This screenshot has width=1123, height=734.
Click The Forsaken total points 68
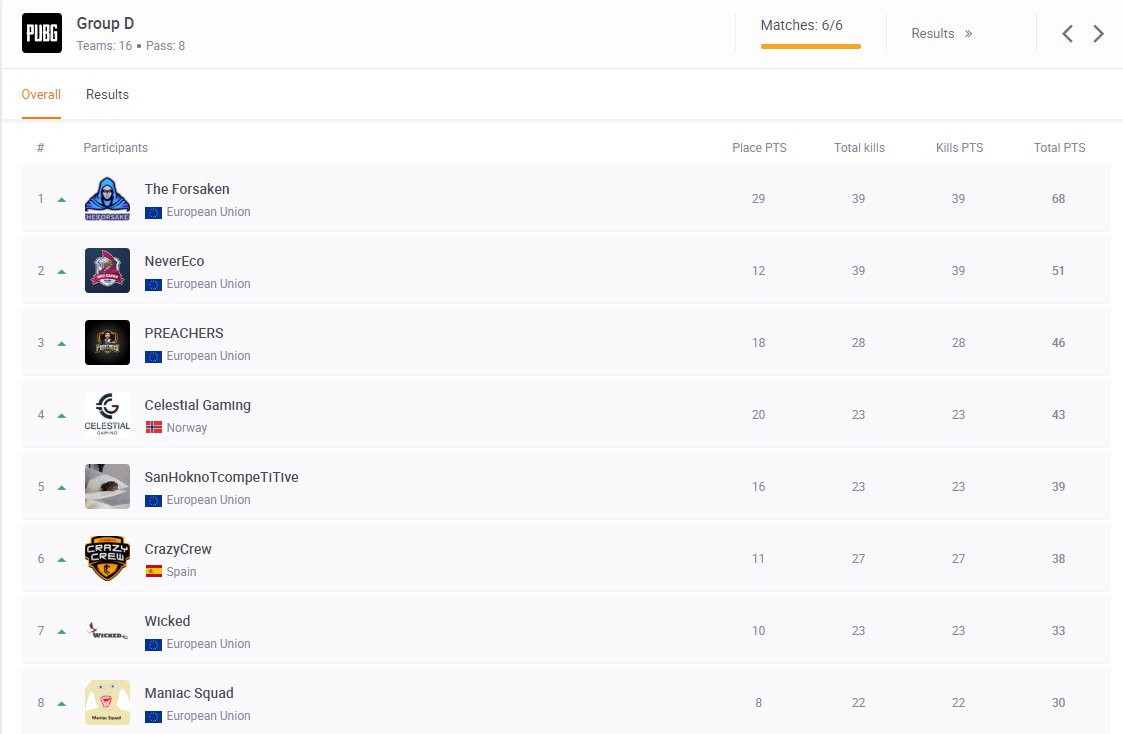coord(1059,199)
